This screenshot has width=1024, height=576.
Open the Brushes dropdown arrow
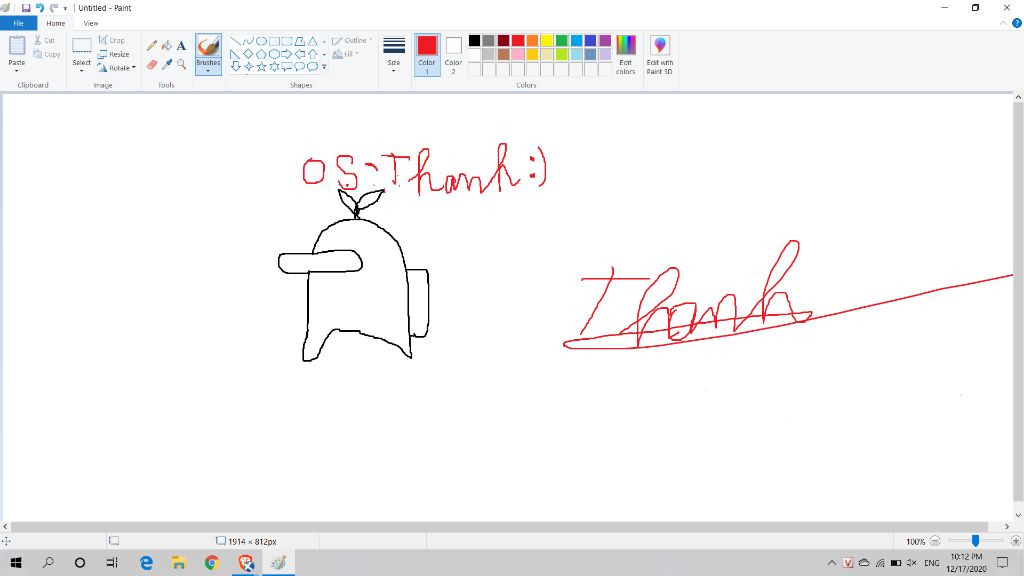(x=208, y=71)
